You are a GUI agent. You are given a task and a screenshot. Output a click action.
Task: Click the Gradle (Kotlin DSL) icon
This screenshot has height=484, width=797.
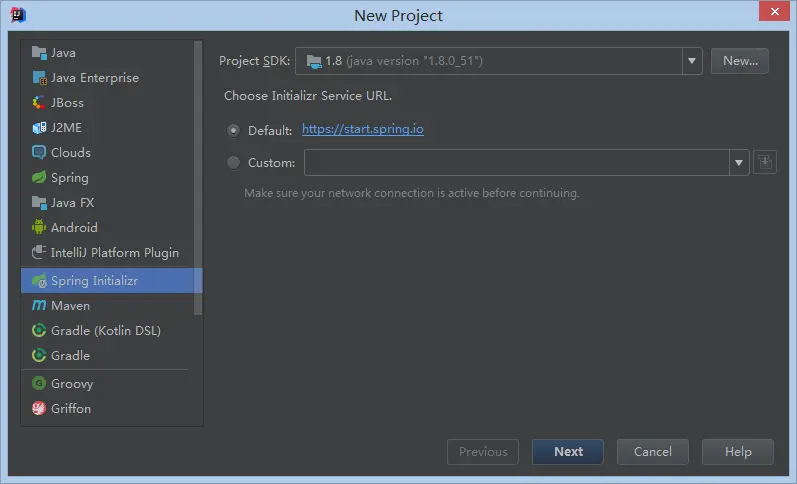pyautogui.click(x=39, y=330)
